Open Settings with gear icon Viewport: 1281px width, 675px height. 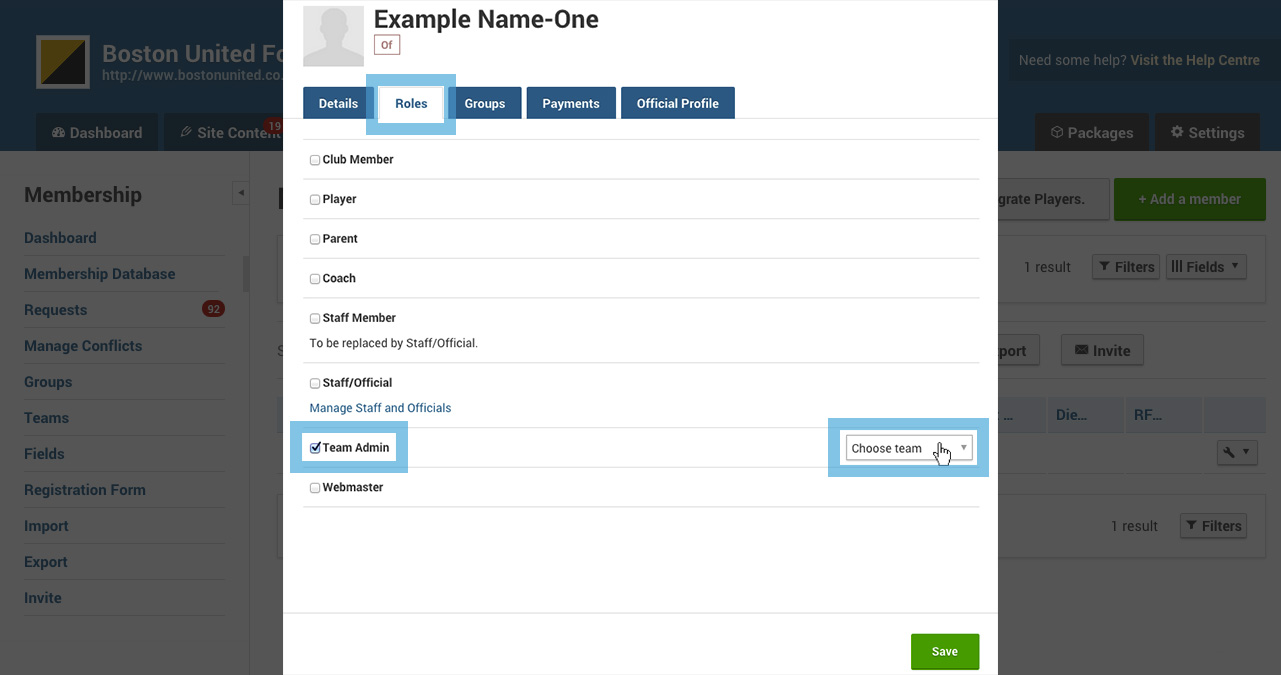click(x=1207, y=133)
